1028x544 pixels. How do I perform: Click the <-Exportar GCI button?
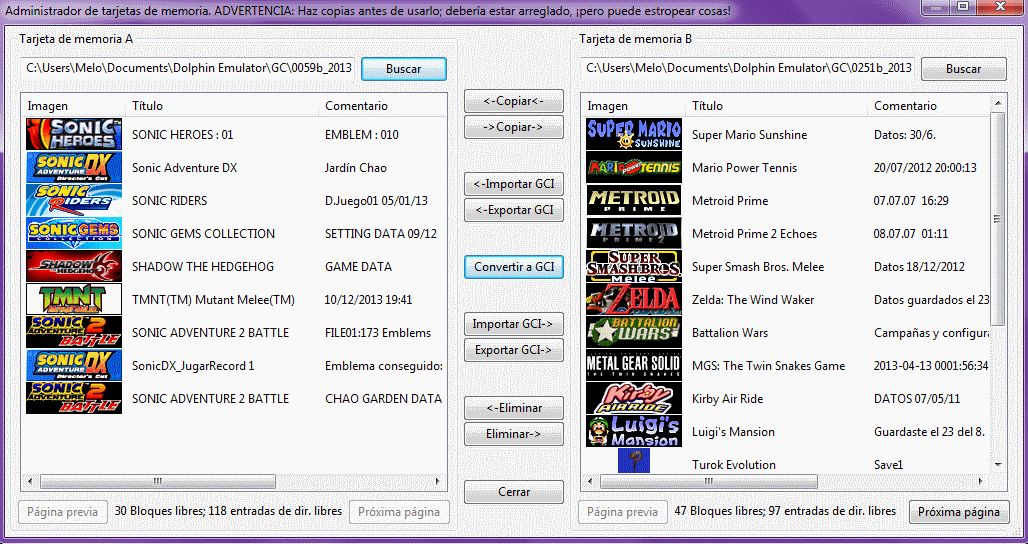[x=514, y=210]
